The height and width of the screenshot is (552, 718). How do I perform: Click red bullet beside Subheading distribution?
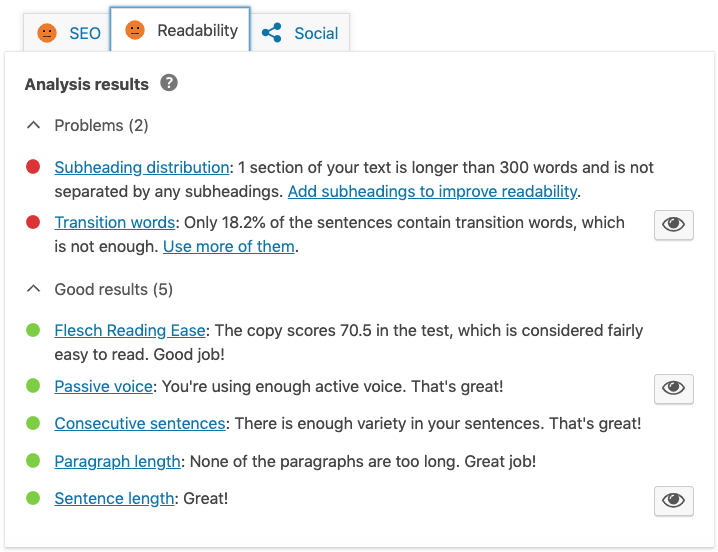click(33, 167)
